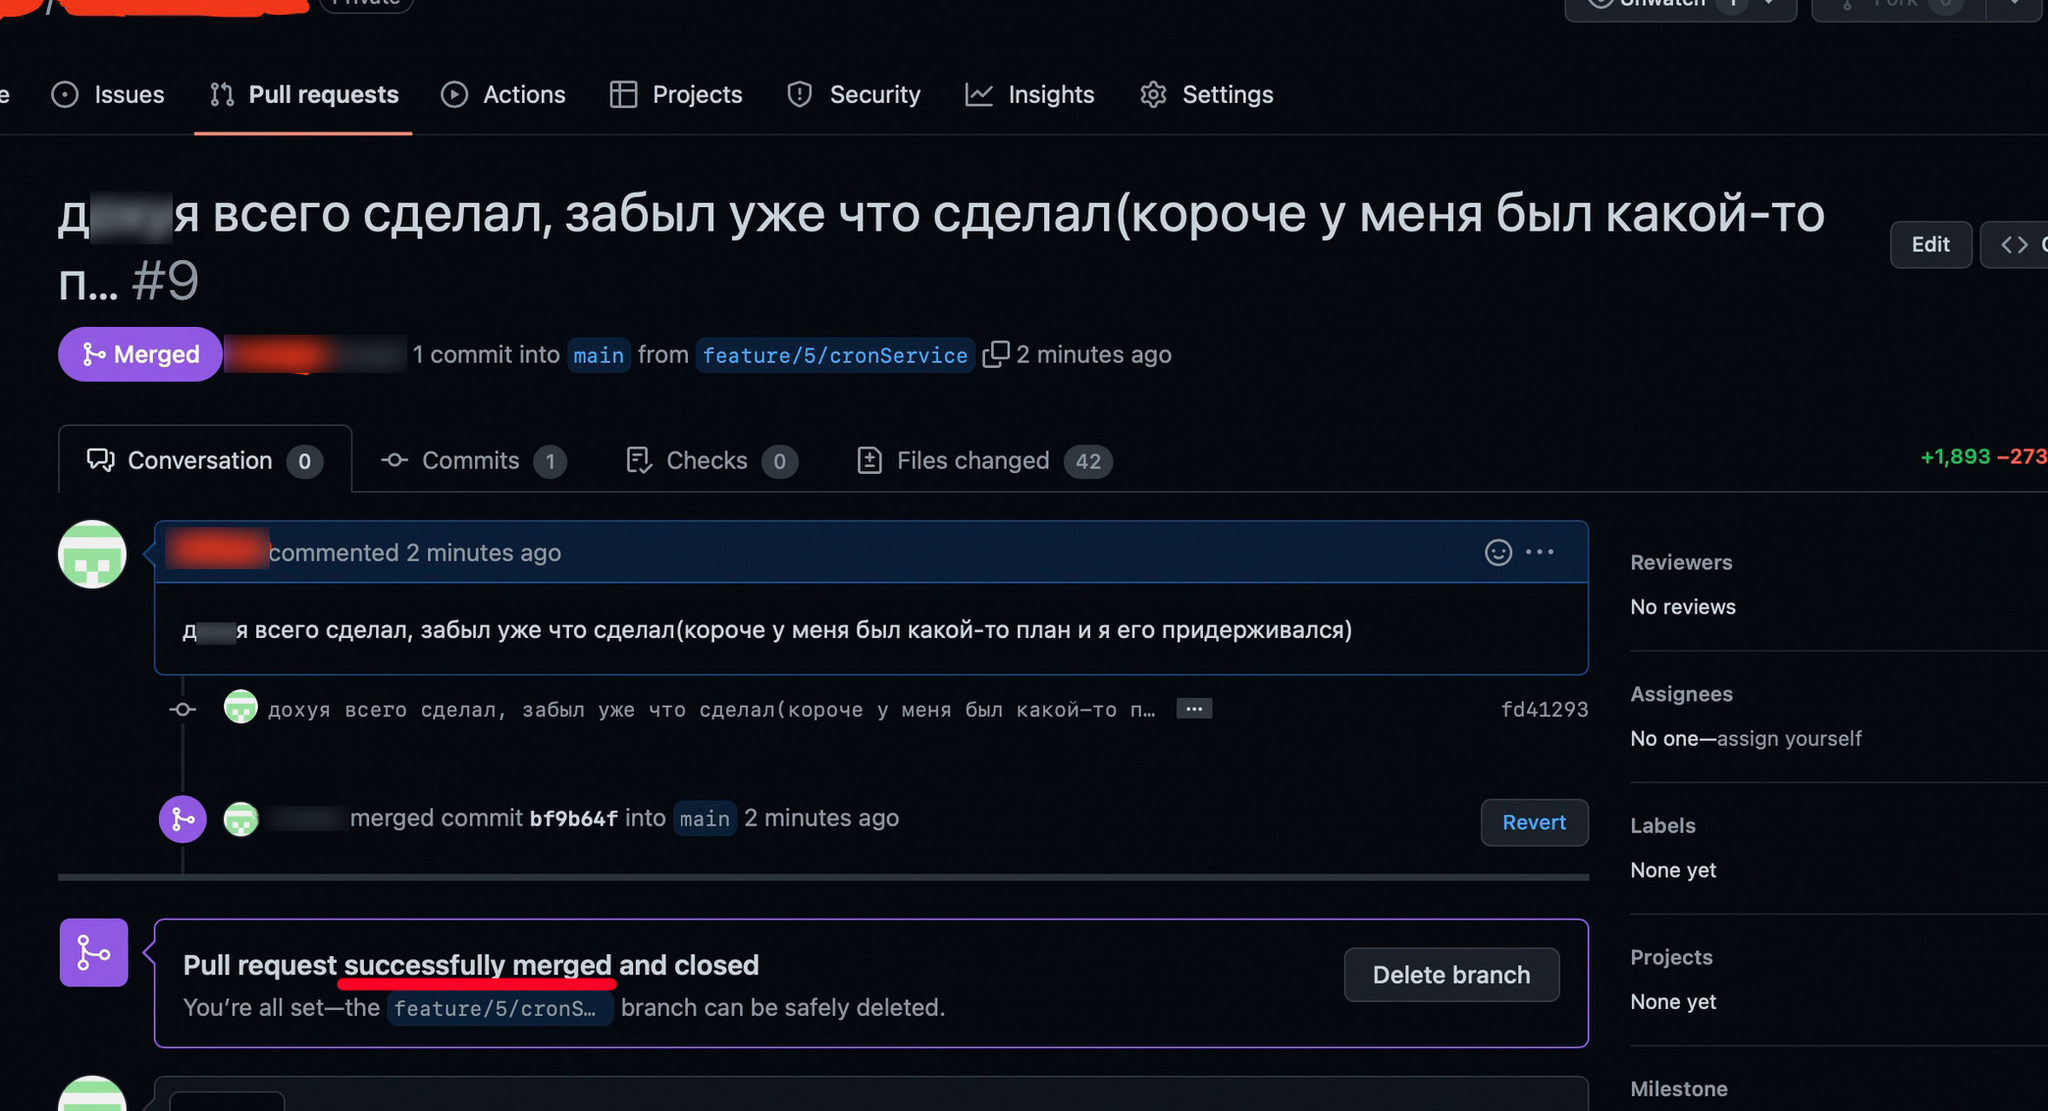This screenshot has width=2048, height=1111.
Task: Expand the Fork dropdown arrow at top right
Action: [x=2014, y=4]
